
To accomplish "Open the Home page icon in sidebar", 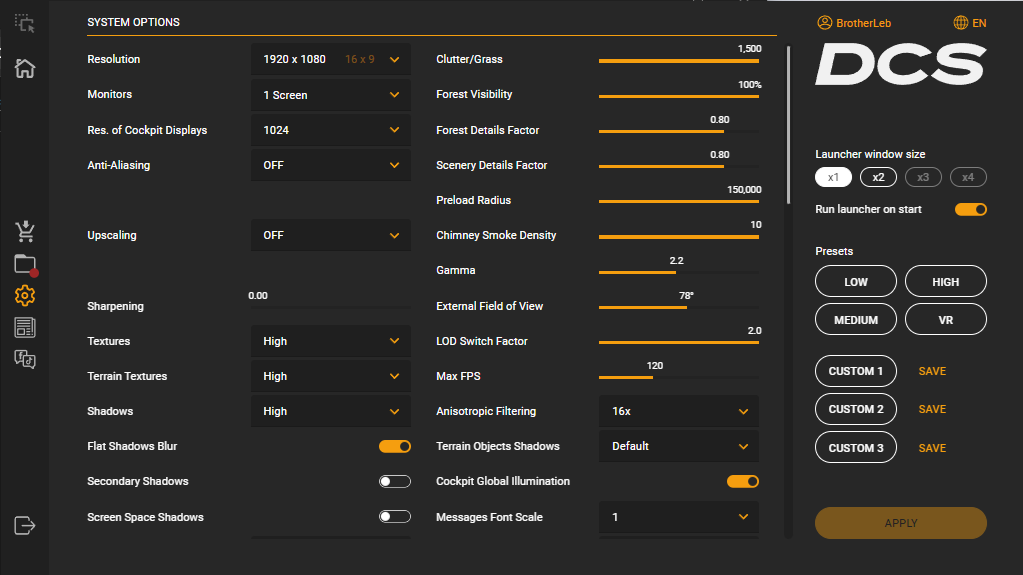I will pos(25,68).
